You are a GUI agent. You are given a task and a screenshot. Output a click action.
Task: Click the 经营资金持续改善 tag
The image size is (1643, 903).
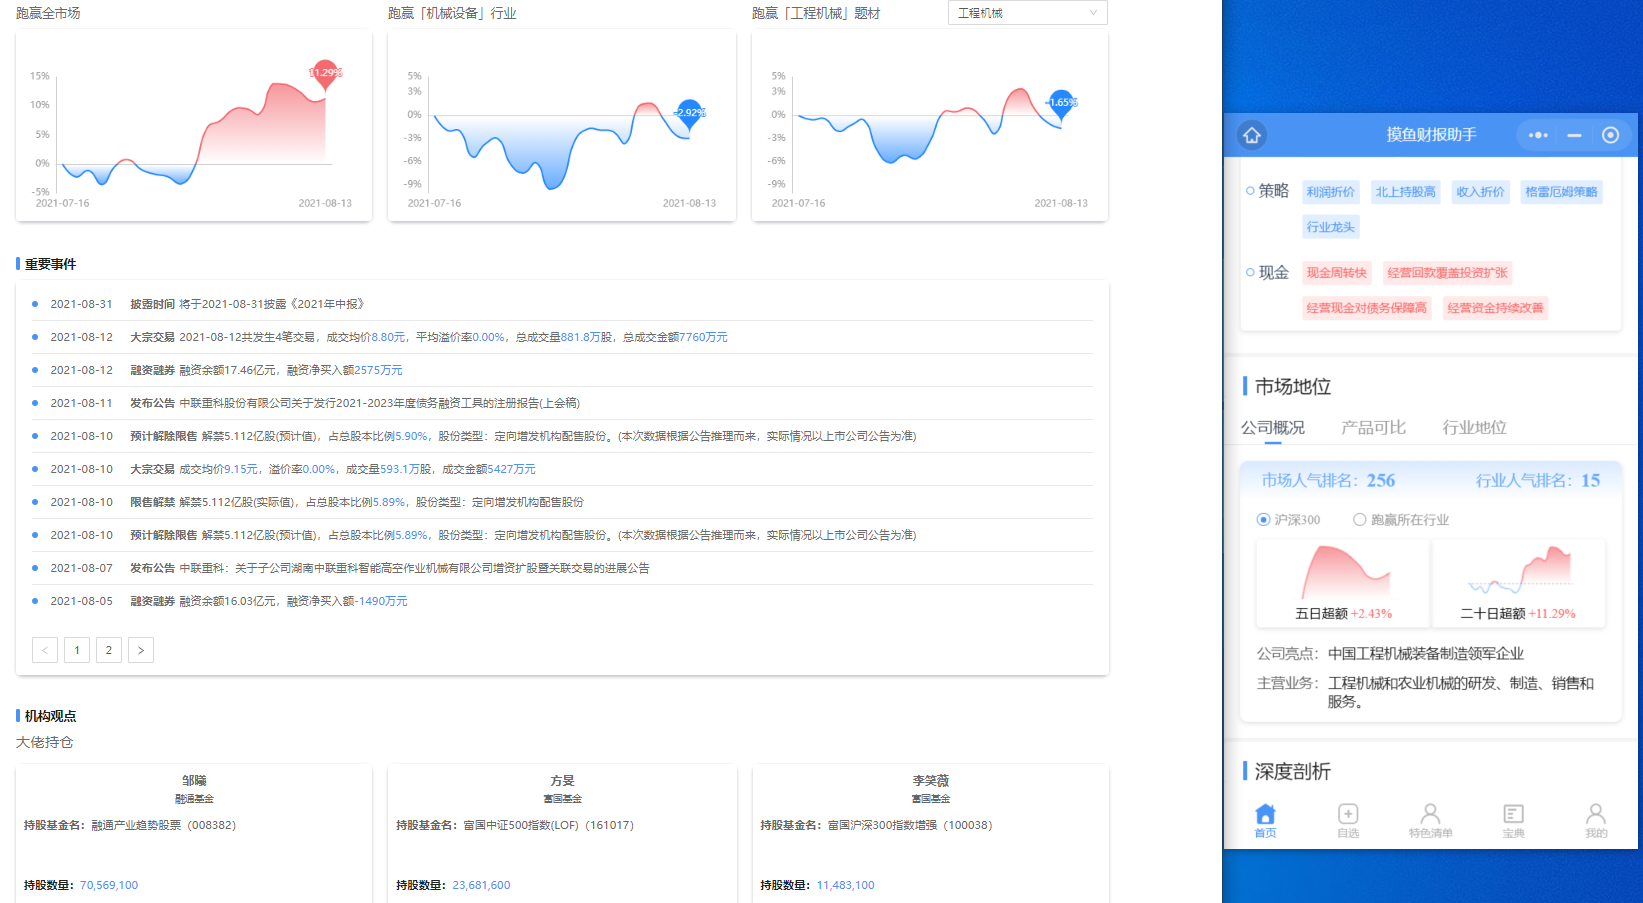pos(1495,308)
